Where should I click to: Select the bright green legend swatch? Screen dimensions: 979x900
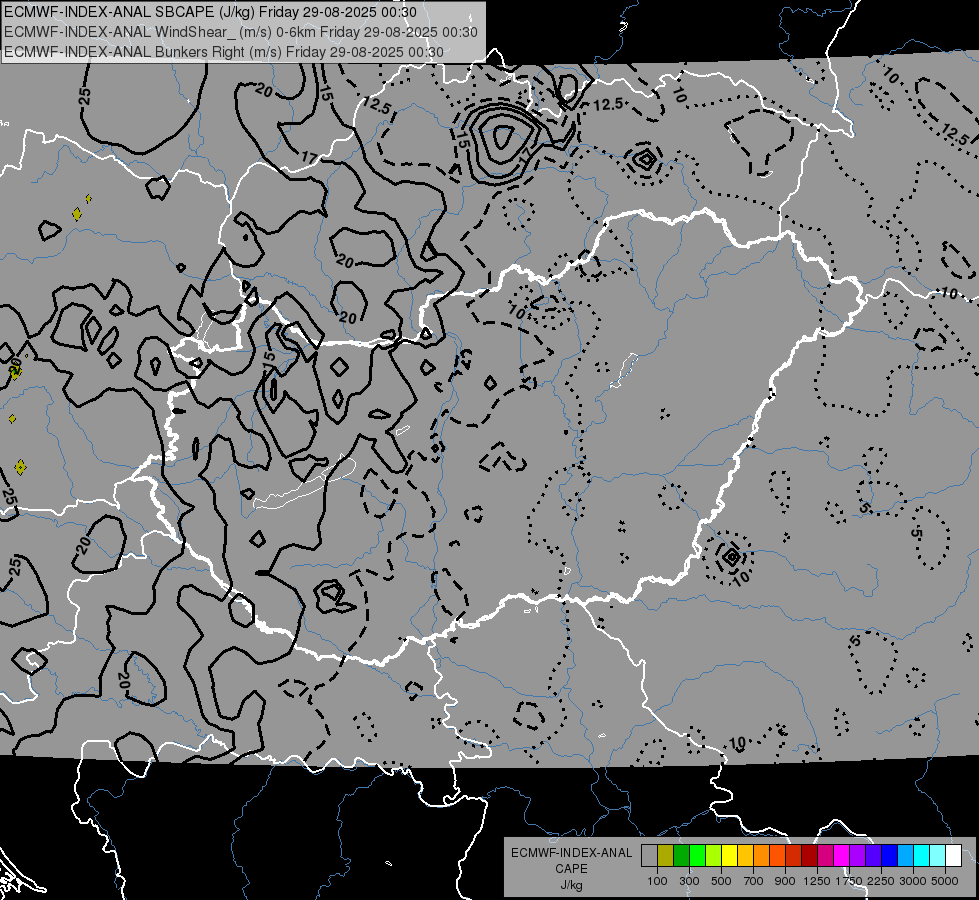click(697, 856)
